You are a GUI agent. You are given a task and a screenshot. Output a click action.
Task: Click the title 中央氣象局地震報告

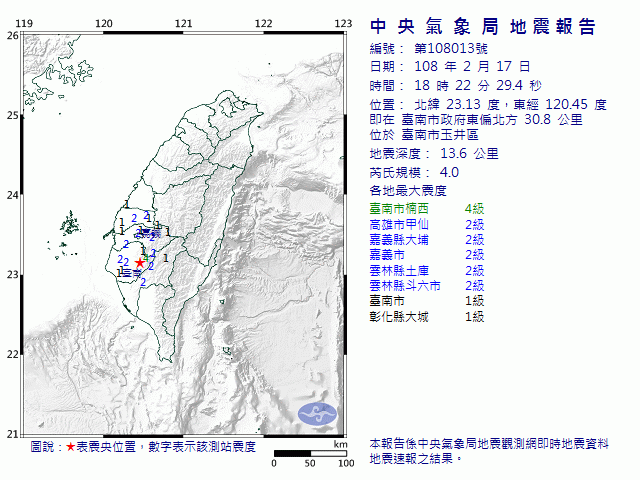coord(483,27)
